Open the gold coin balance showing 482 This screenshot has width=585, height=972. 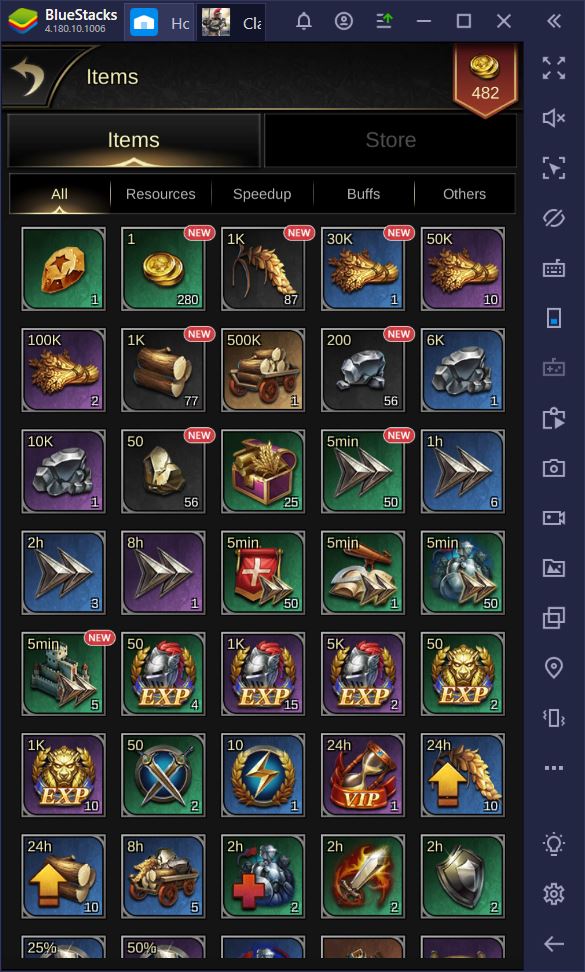[x=485, y=81]
